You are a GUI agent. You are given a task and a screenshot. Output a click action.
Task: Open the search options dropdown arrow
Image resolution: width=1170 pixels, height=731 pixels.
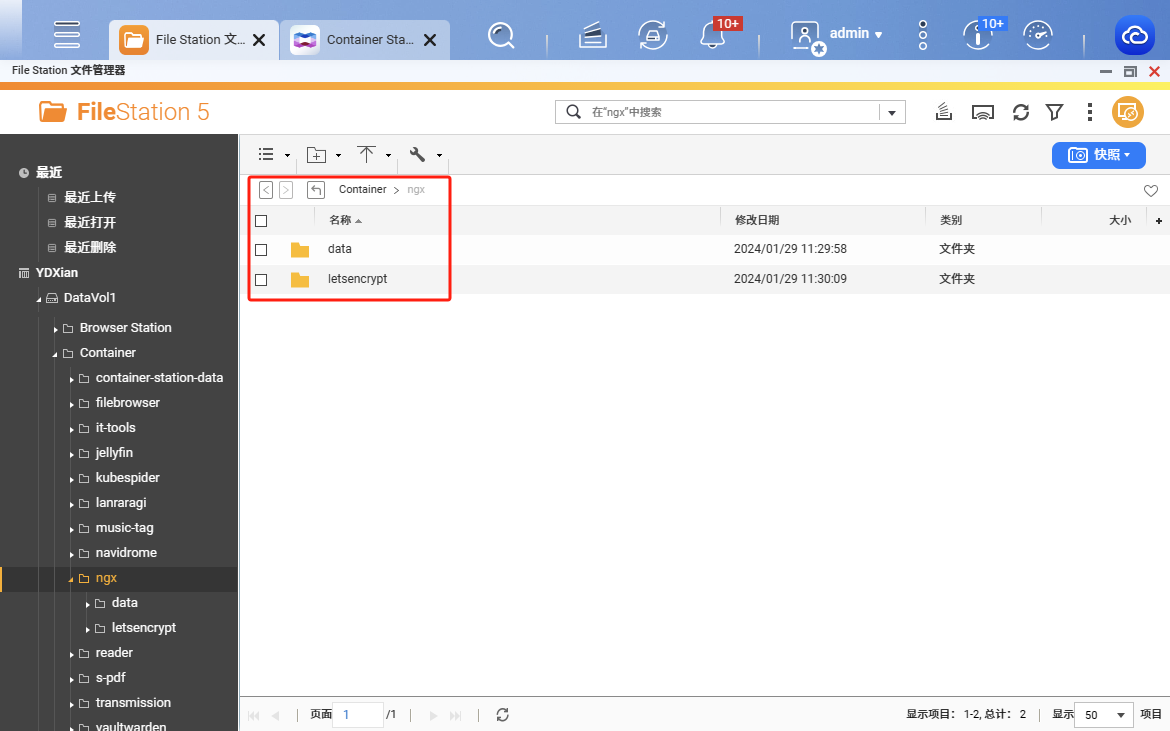coord(892,113)
